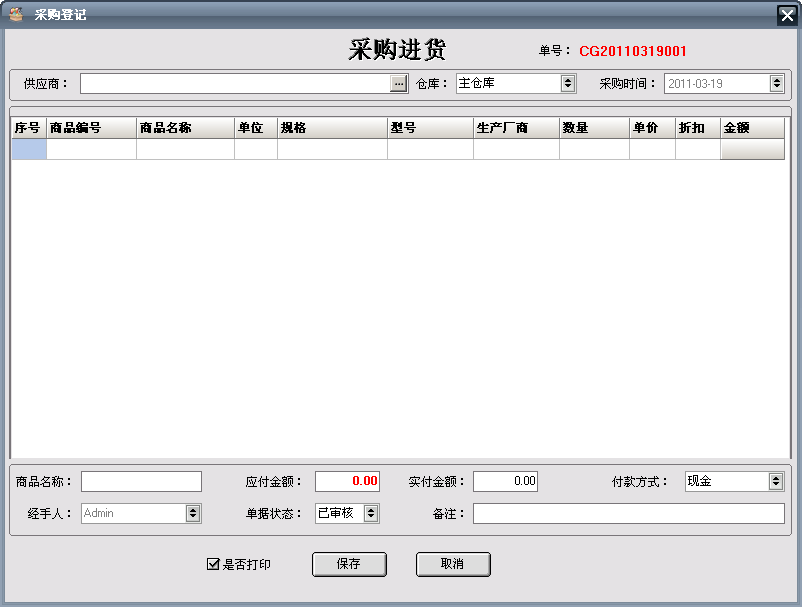Click the 保存 save button
The height and width of the screenshot is (607, 802).
pos(349,564)
